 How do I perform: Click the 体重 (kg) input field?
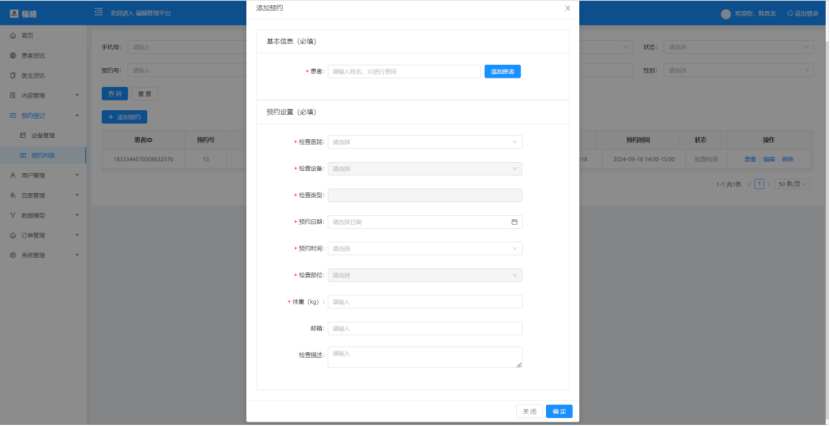point(425,302)
